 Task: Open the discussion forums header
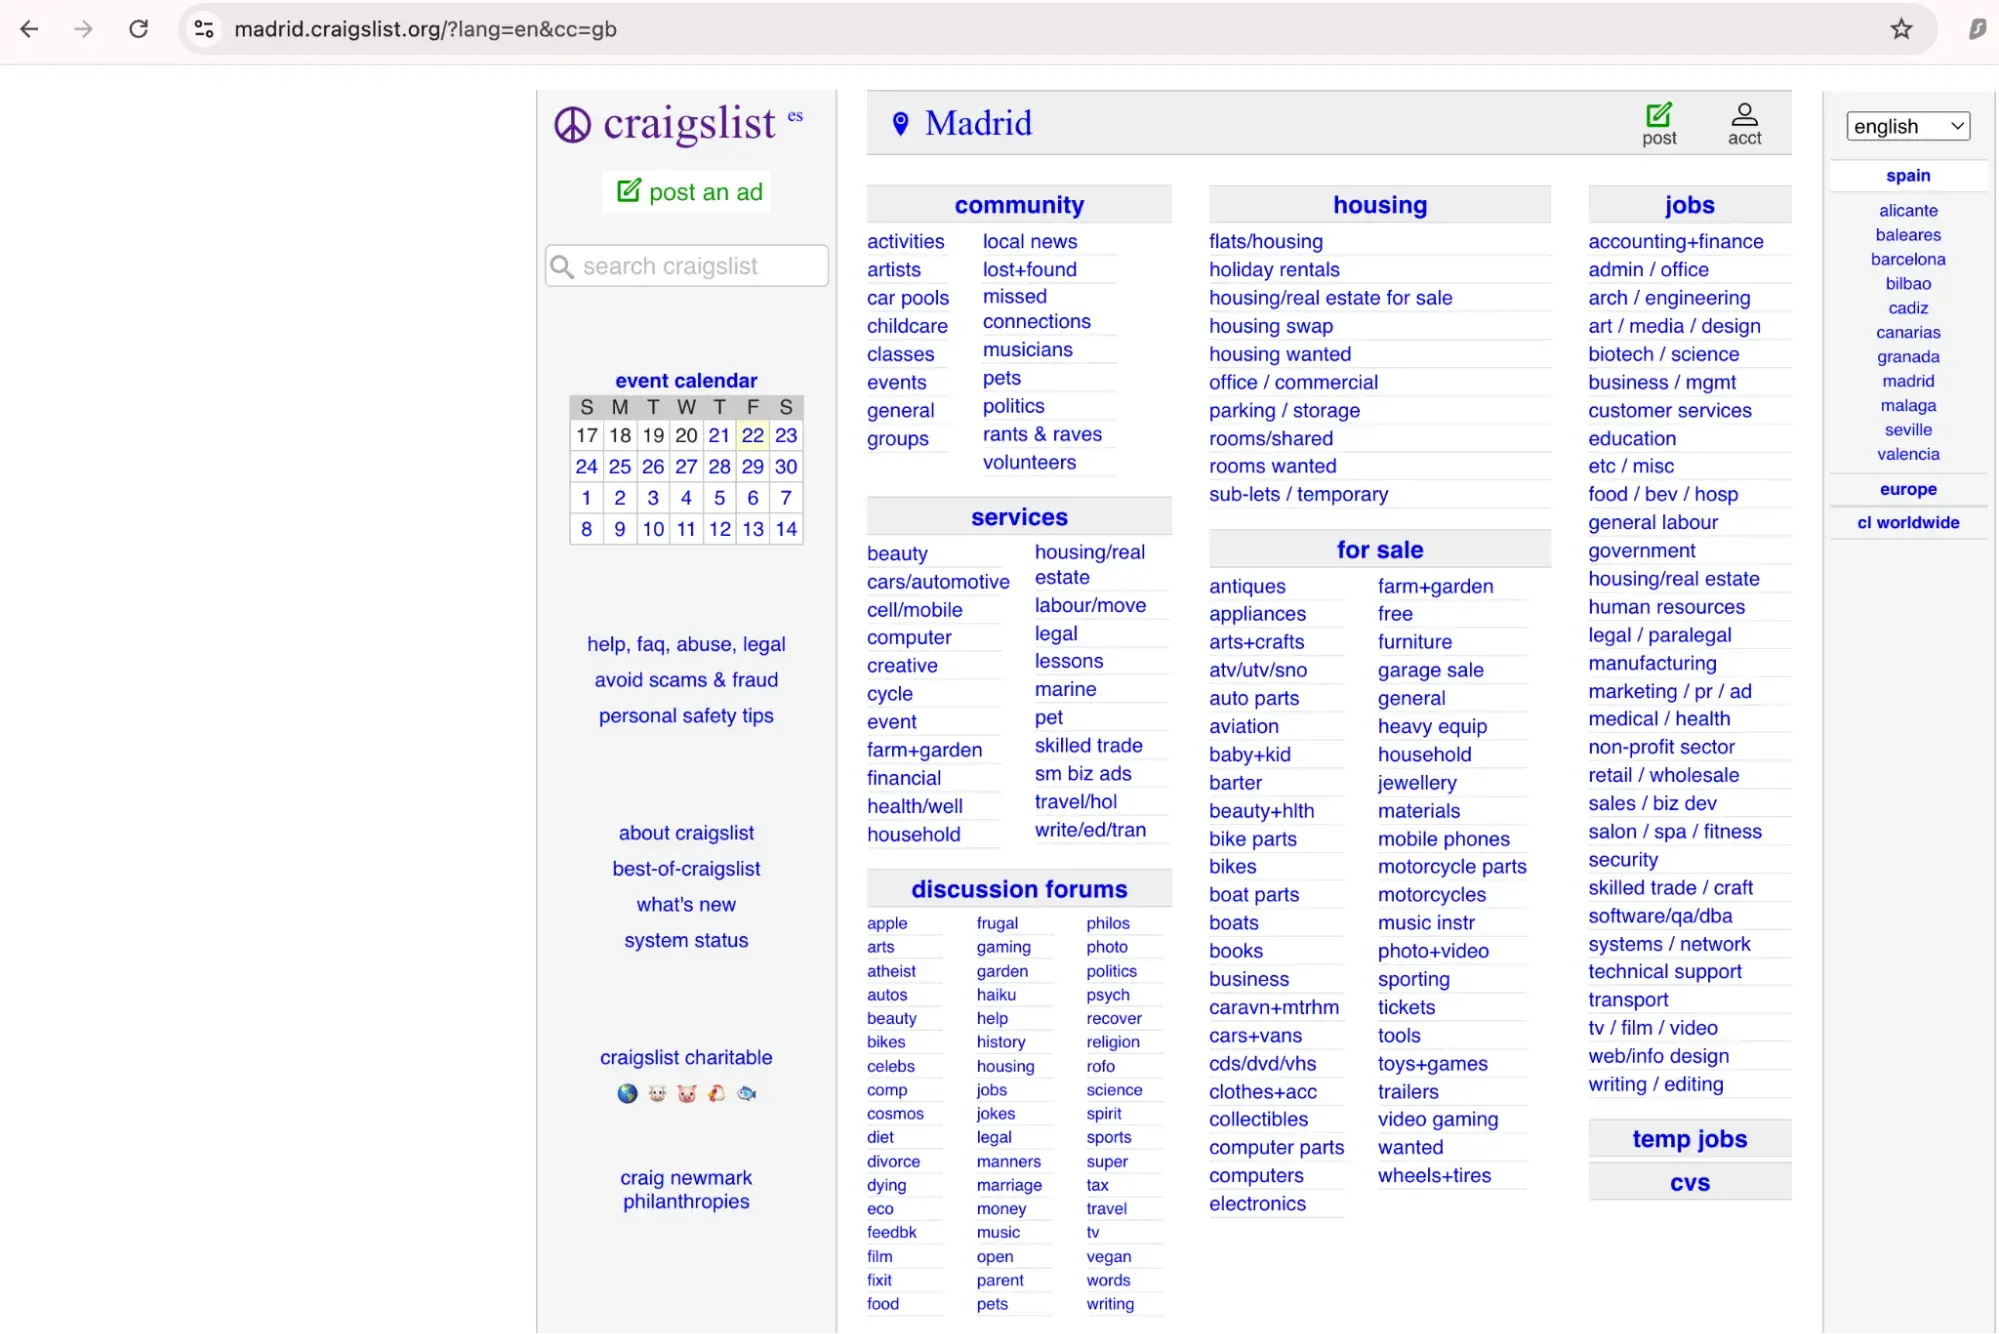[1019, 889]
